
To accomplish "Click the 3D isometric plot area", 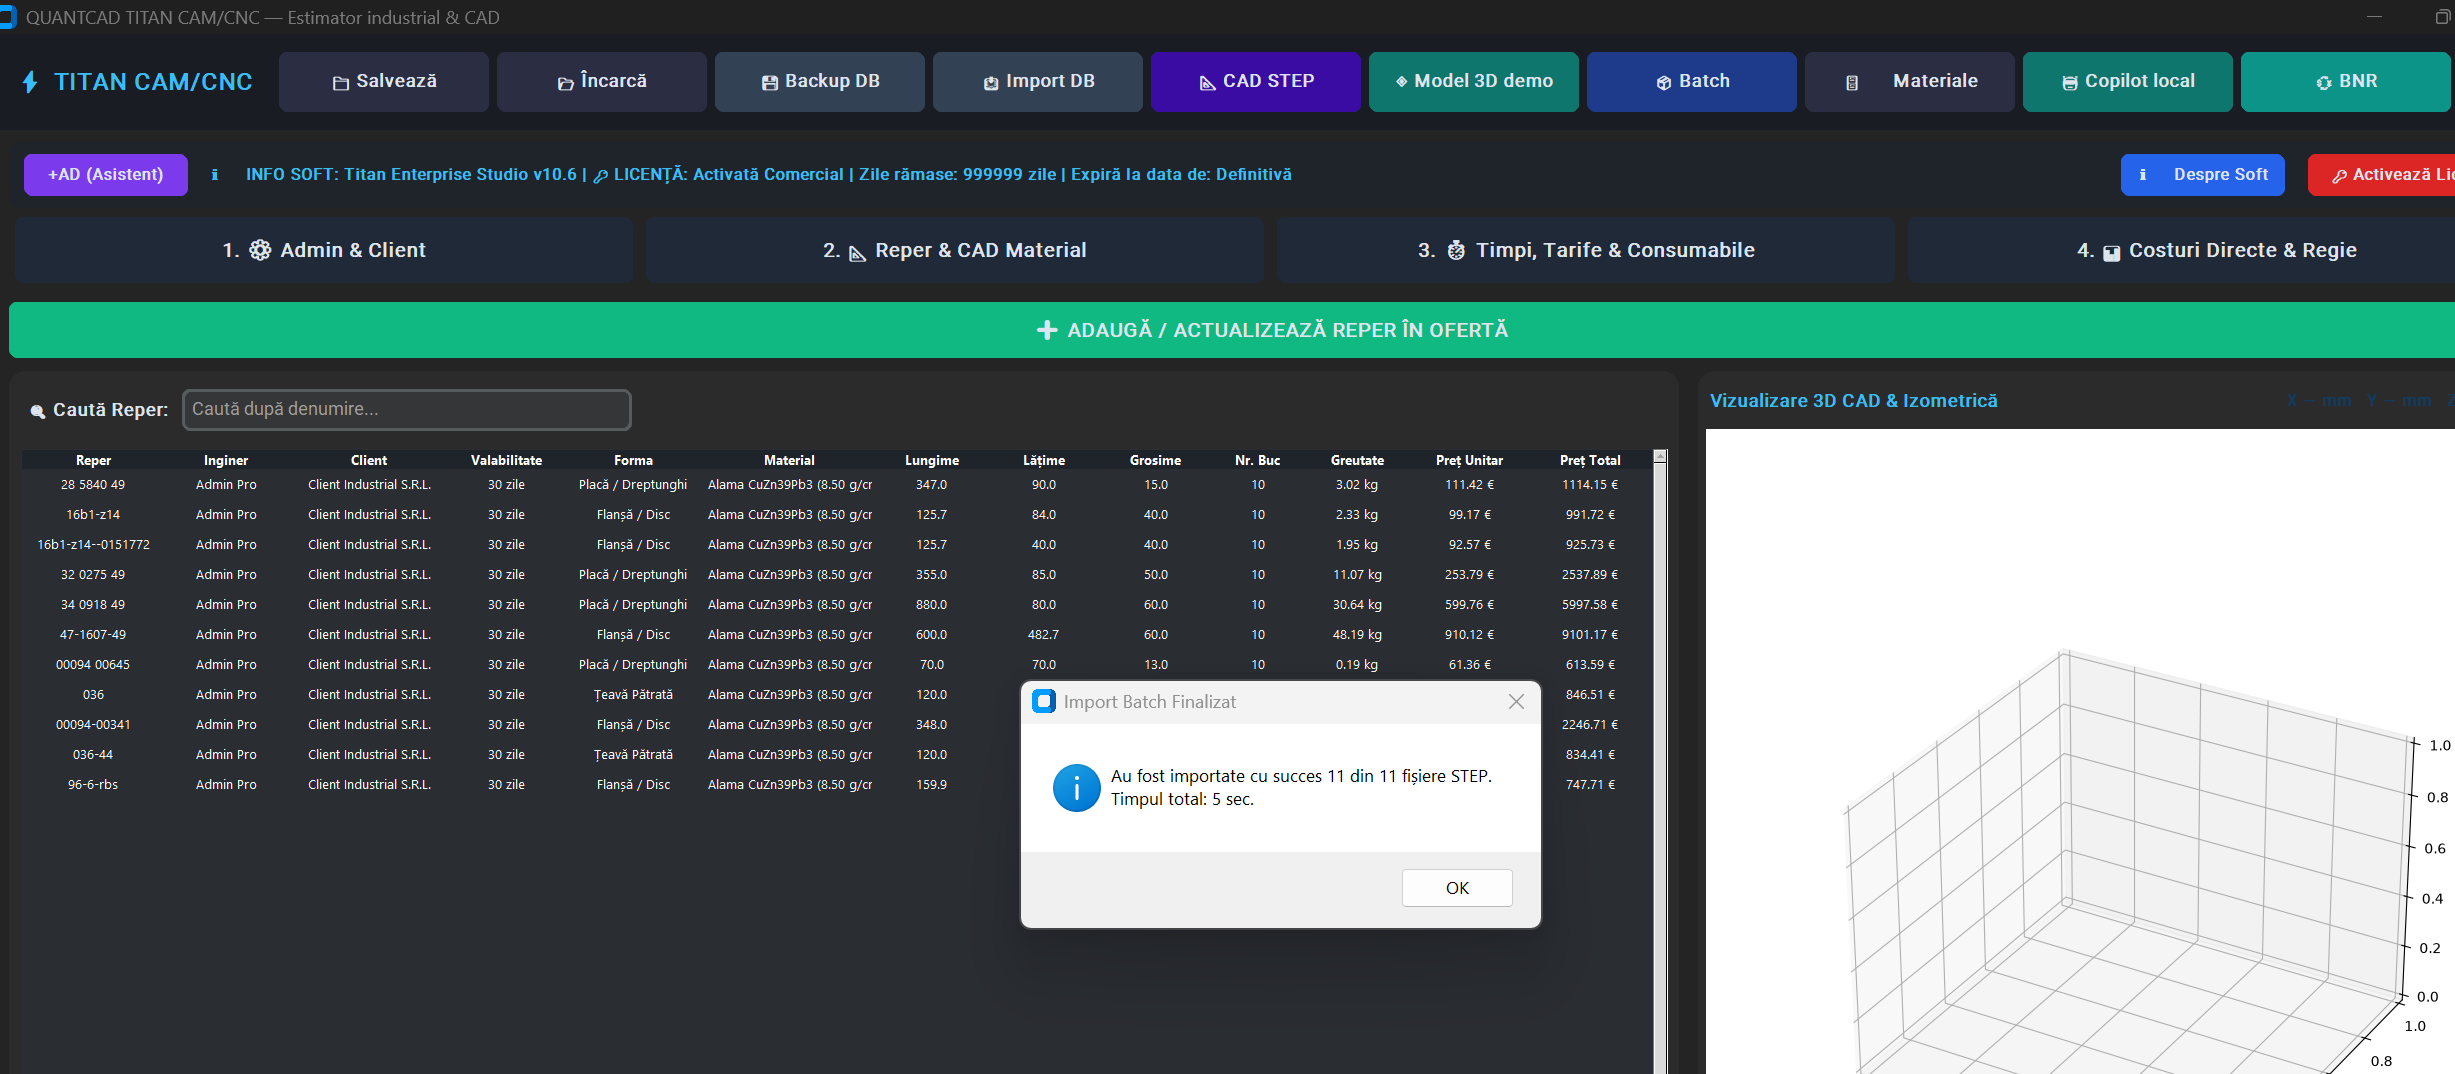I will [2080, 752].
